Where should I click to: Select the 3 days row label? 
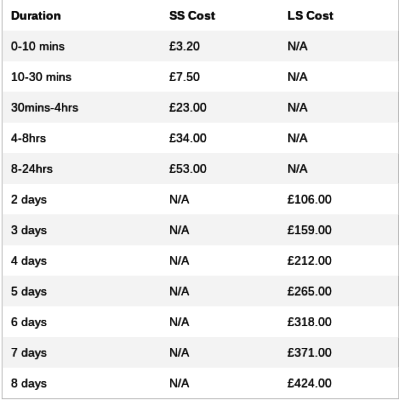pos(29,230)
